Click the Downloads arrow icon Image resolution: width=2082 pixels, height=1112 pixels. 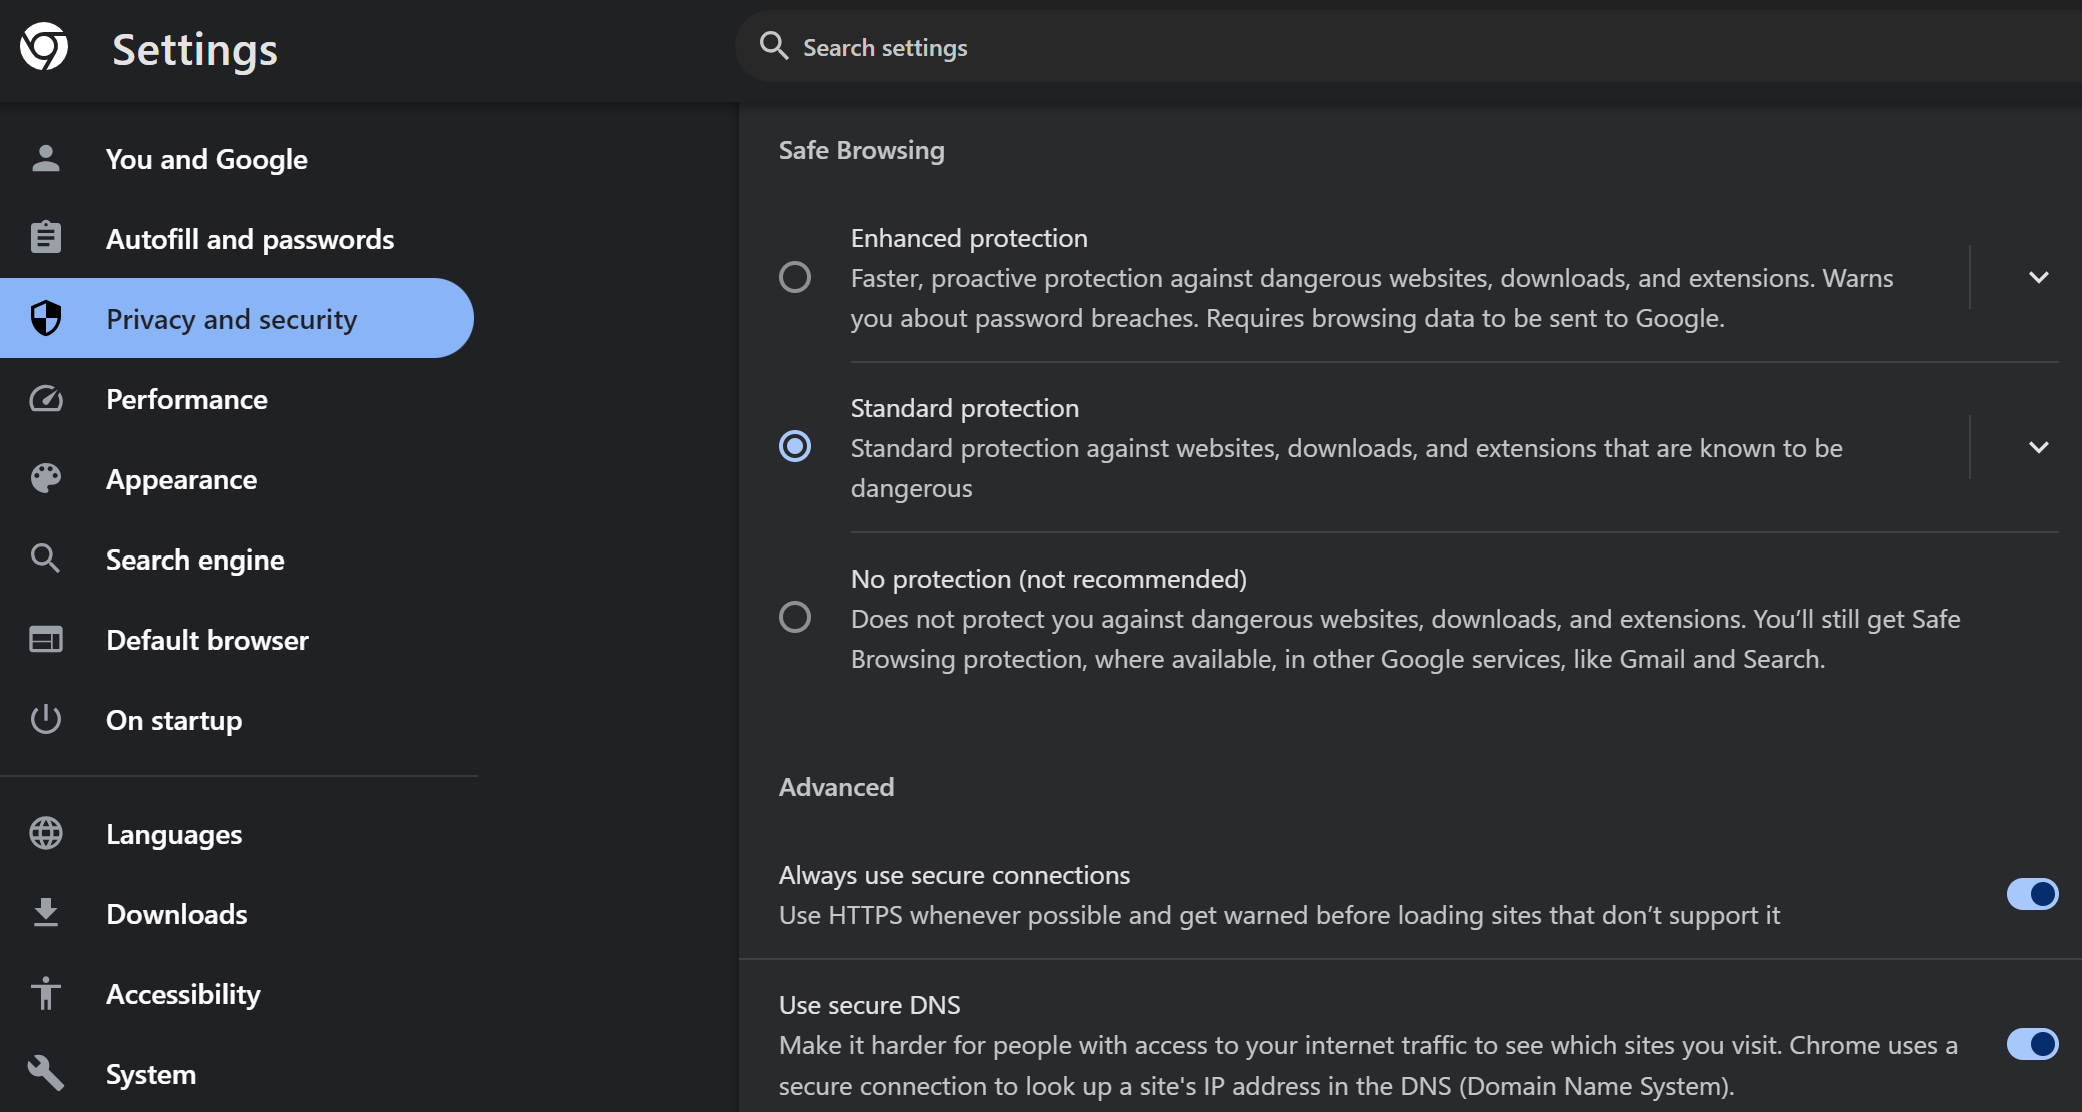pos(46,913)
